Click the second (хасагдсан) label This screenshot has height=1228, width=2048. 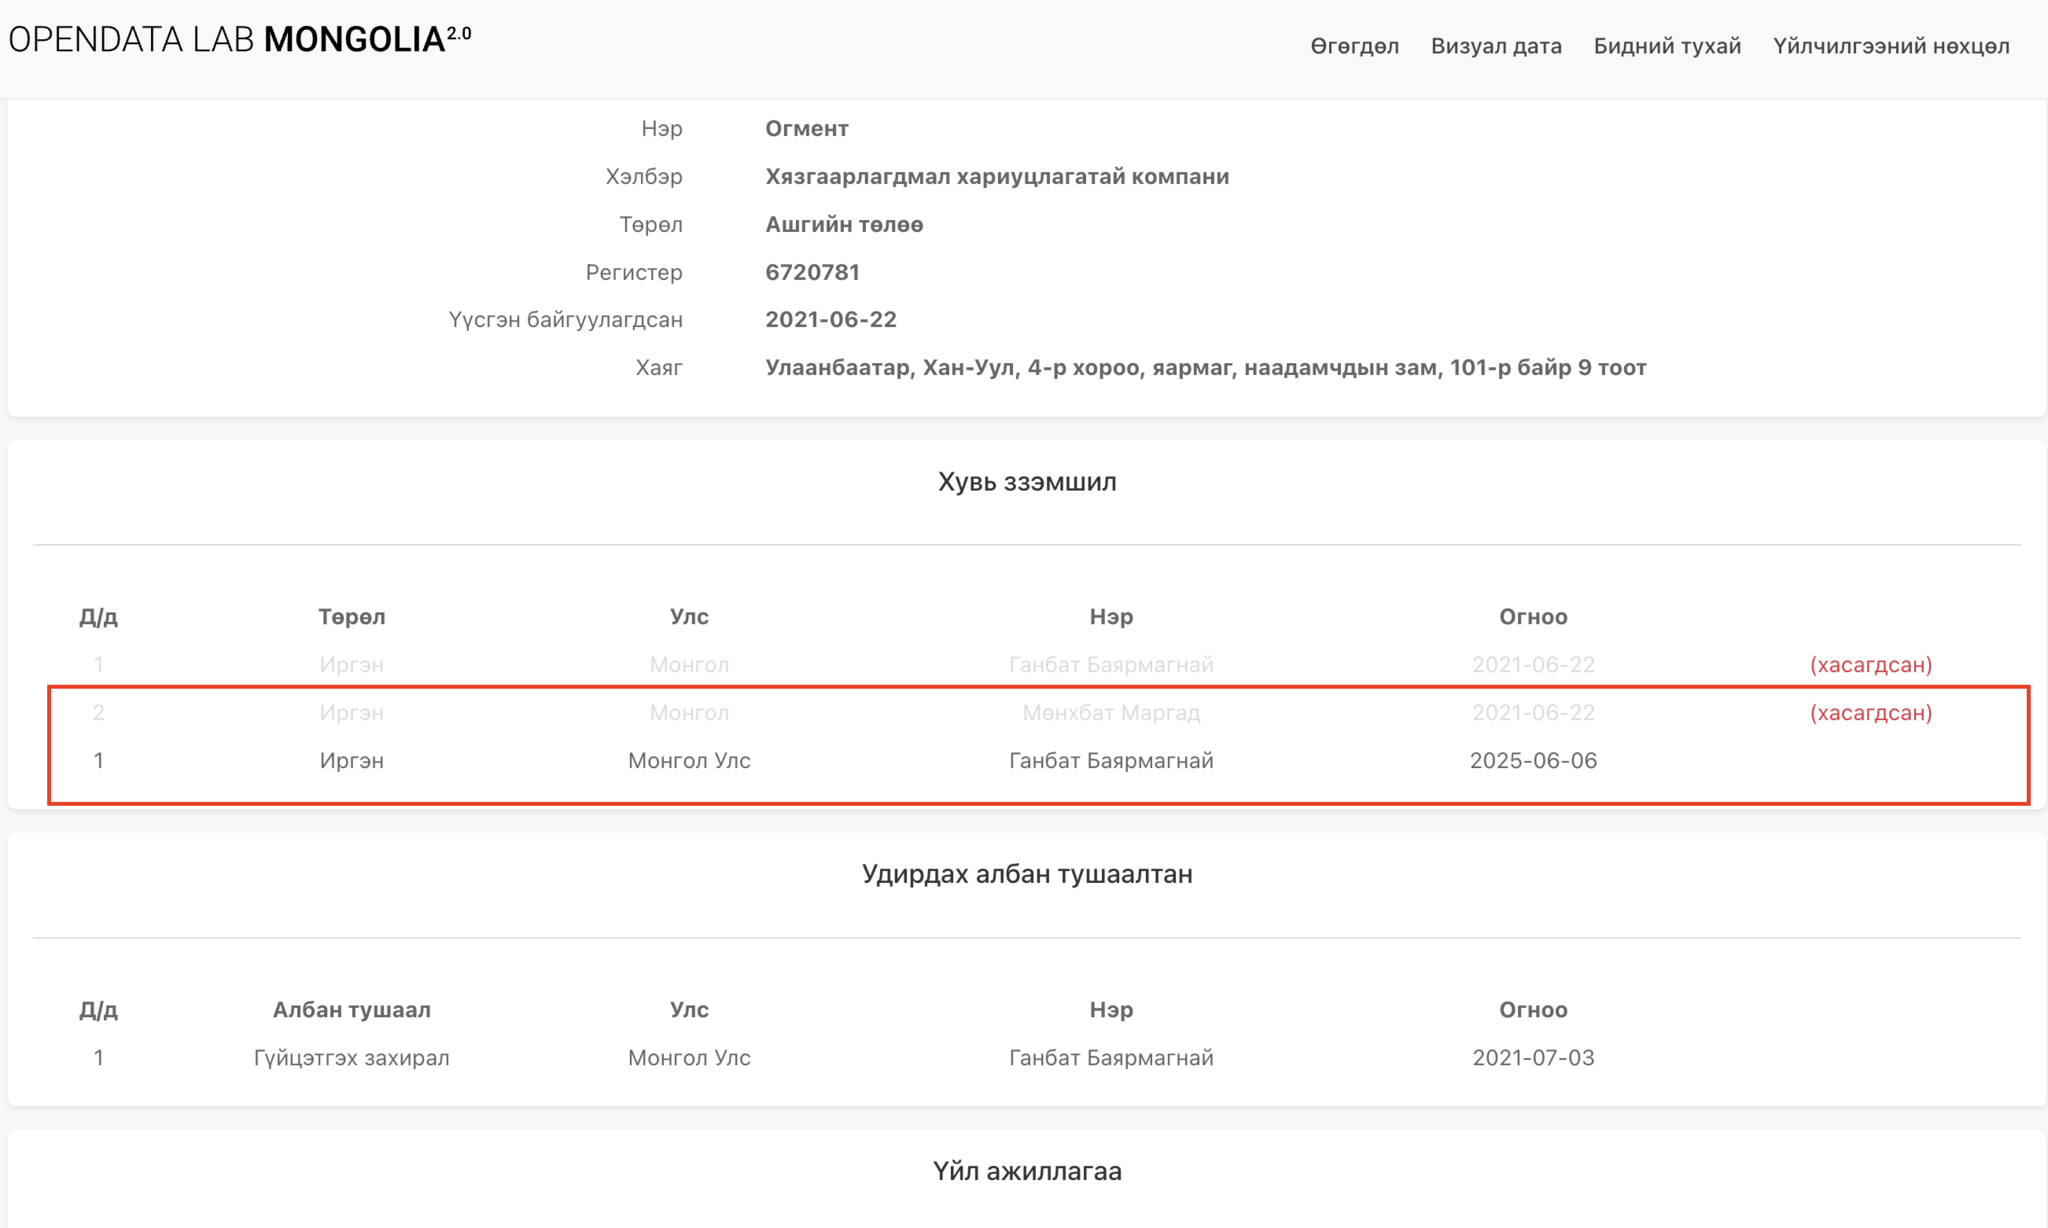(1870, 712)
